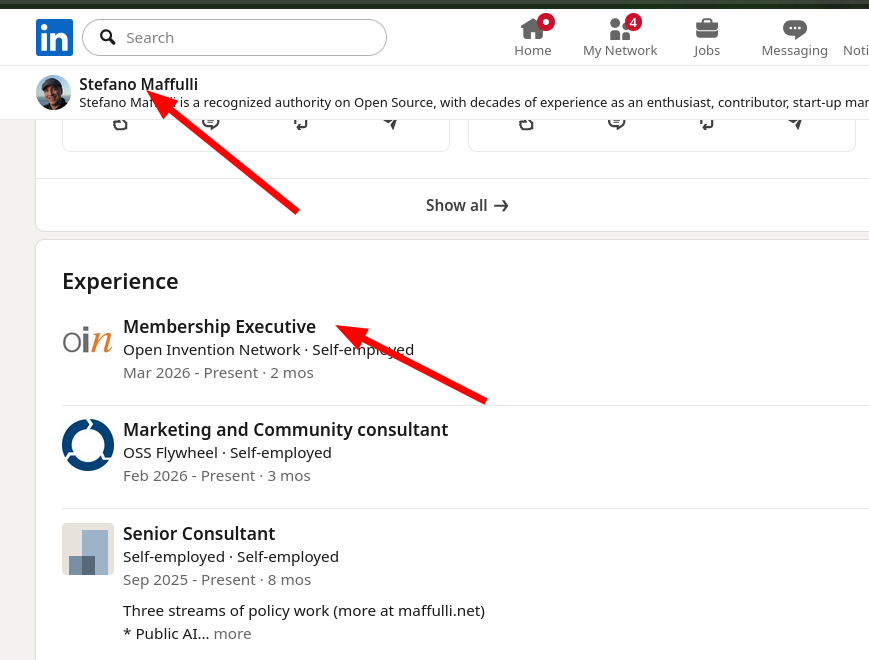
Task: Click the OSS Flywheel · Self-employed line
Action: coord(227,453)
